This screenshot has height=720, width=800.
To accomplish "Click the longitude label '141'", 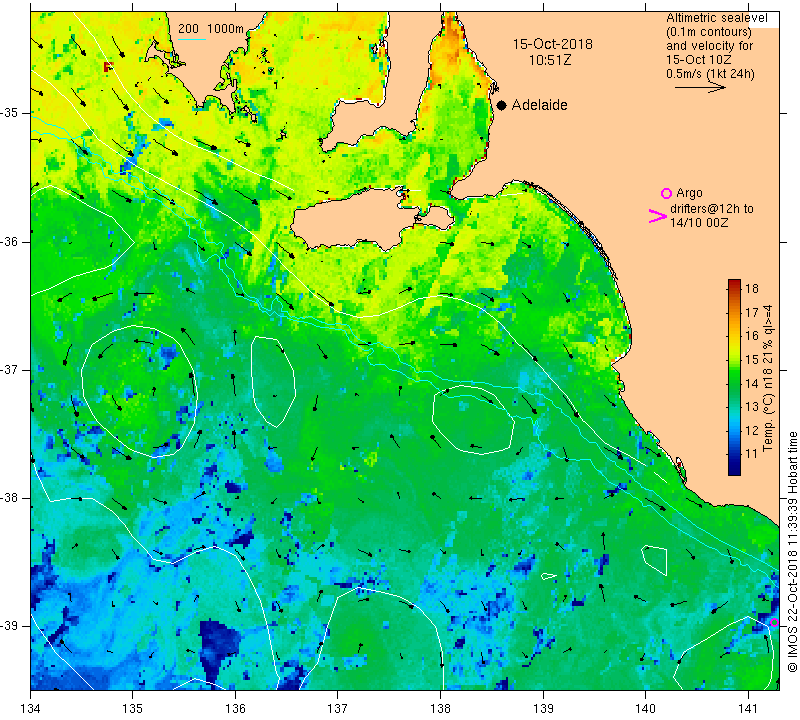I will point(748,708).
